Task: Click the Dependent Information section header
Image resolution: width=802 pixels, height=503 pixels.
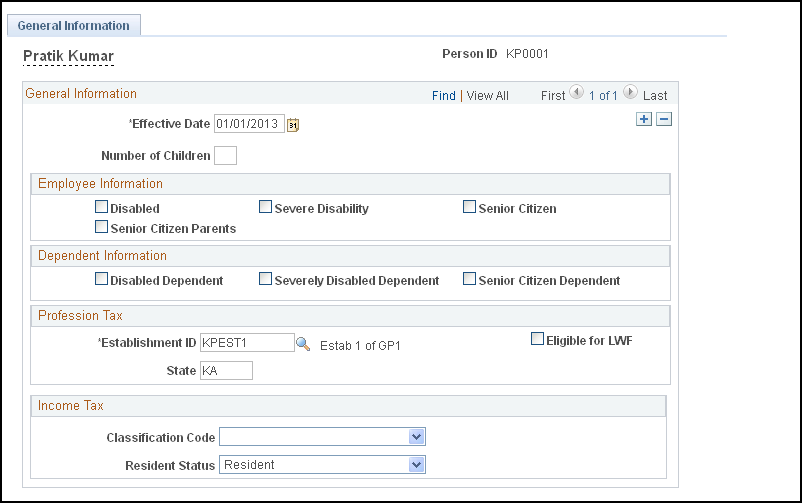Action: point(350,256)
